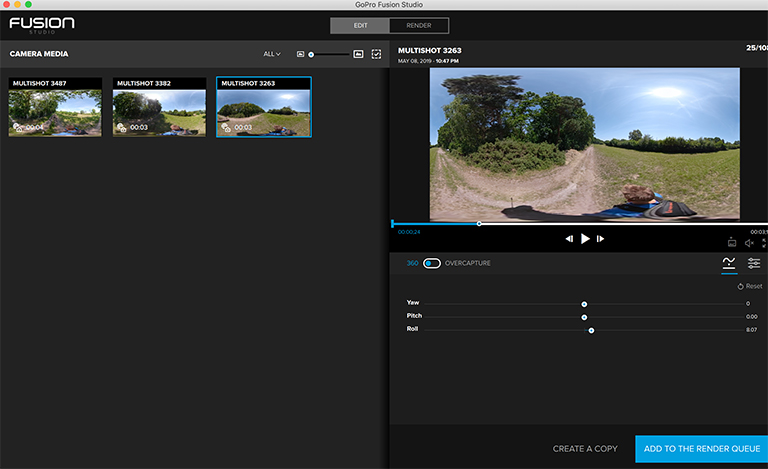Click the Roll value 8.07
This screenshot has height=469, width=768.
pos(751,330)
